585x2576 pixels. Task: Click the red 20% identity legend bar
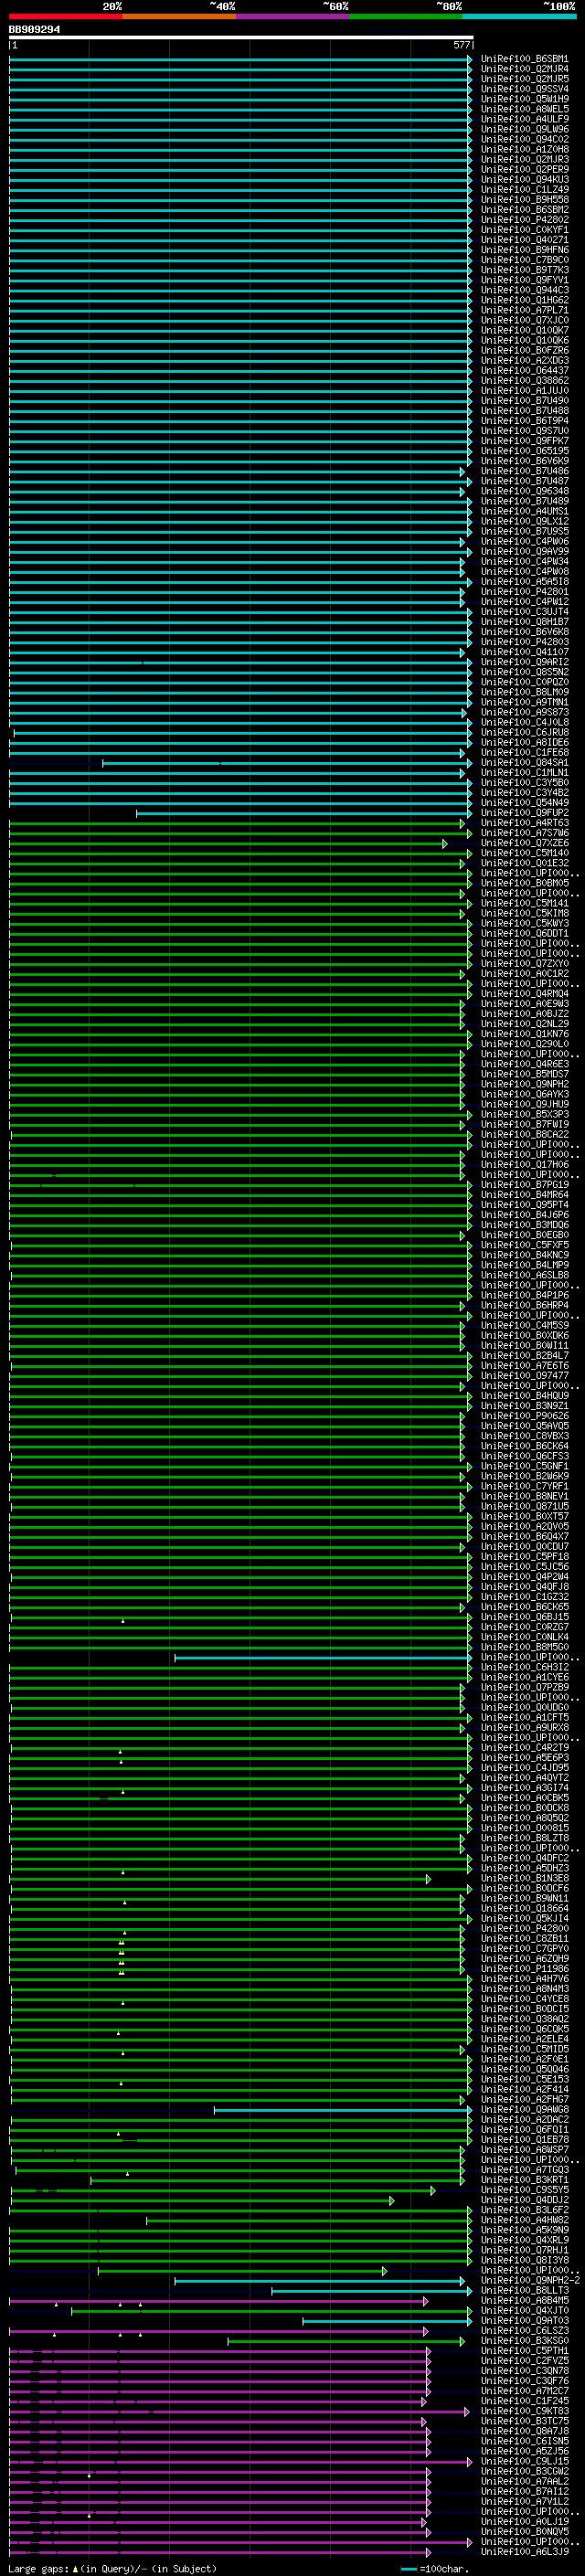66,16
